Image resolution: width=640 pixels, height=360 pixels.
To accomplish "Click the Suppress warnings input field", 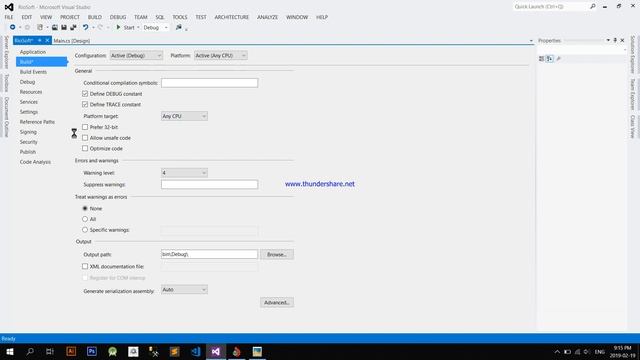I will [209, 184].
